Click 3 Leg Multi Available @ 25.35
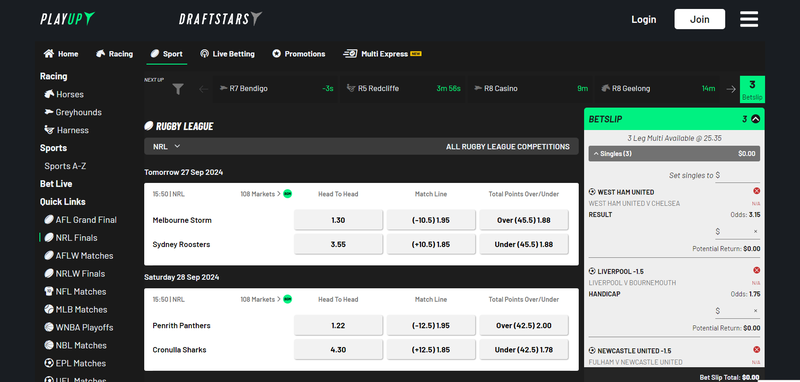 coord(674,138)
